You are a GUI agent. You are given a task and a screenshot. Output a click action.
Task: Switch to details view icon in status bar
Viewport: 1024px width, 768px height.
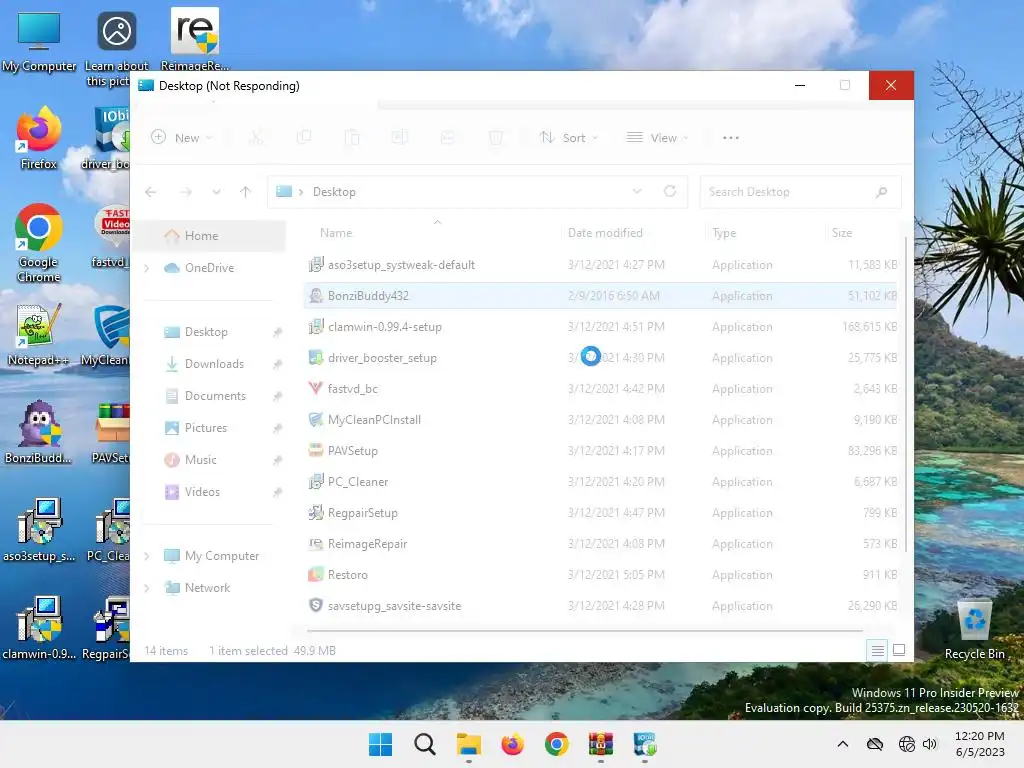(x=877, y=650)
